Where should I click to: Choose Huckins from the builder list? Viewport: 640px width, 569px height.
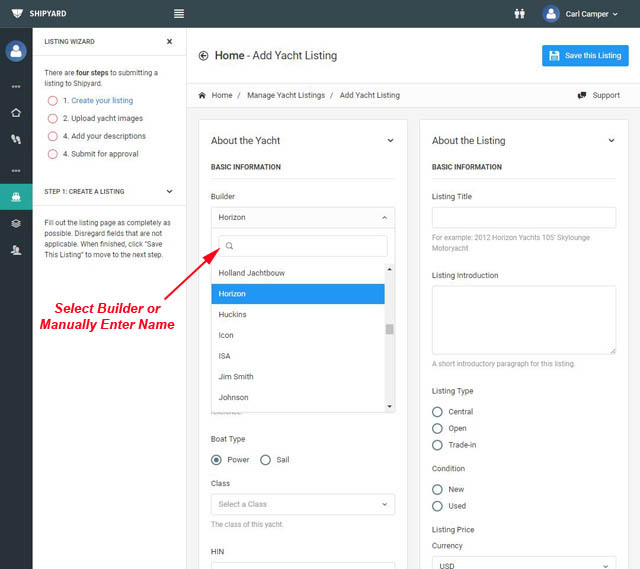[x=233, y=315]
